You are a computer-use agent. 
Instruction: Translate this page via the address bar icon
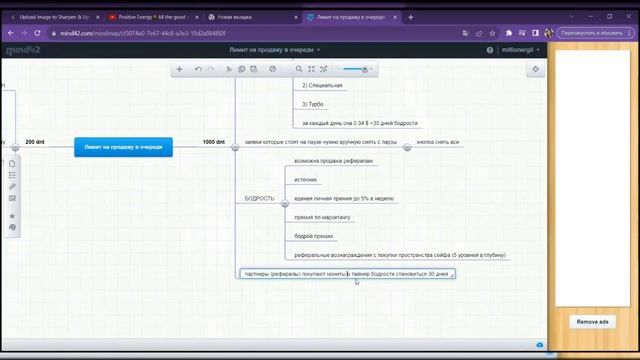tap(465, 33)
